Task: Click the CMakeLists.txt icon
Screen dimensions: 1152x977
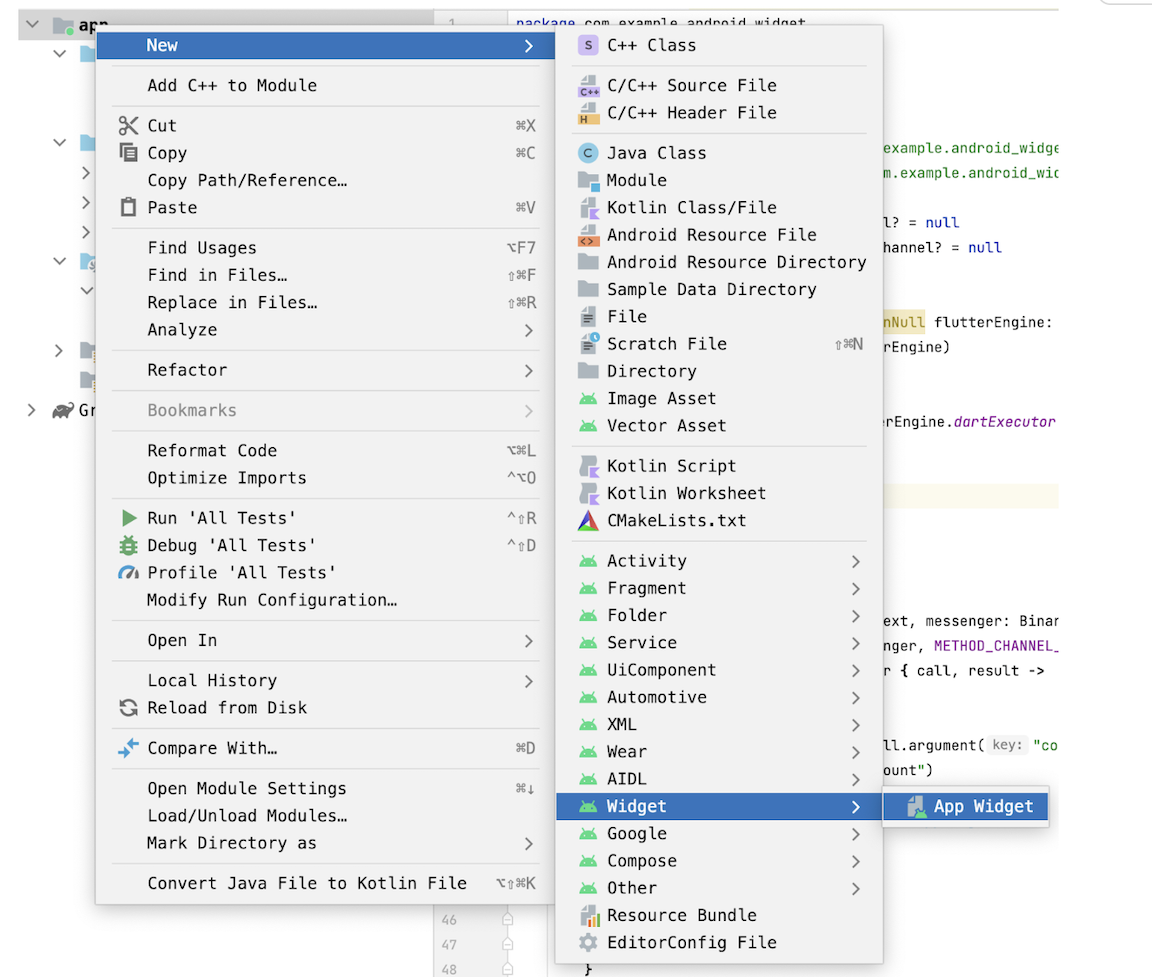Action: tap(588, 521)
